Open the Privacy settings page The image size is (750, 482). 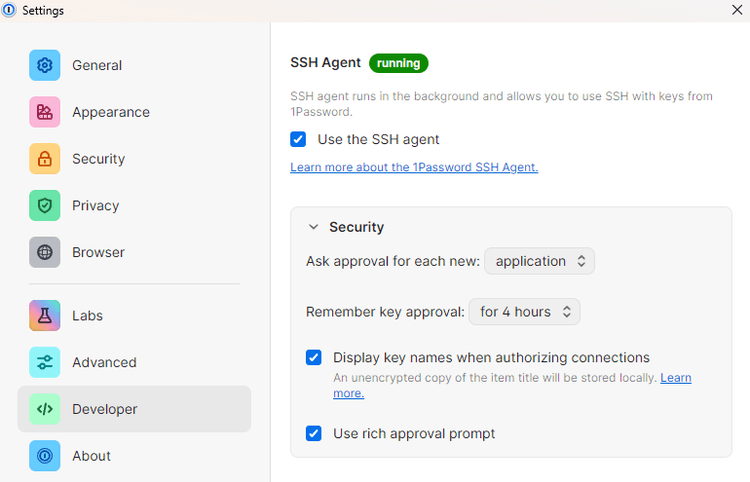134,206
